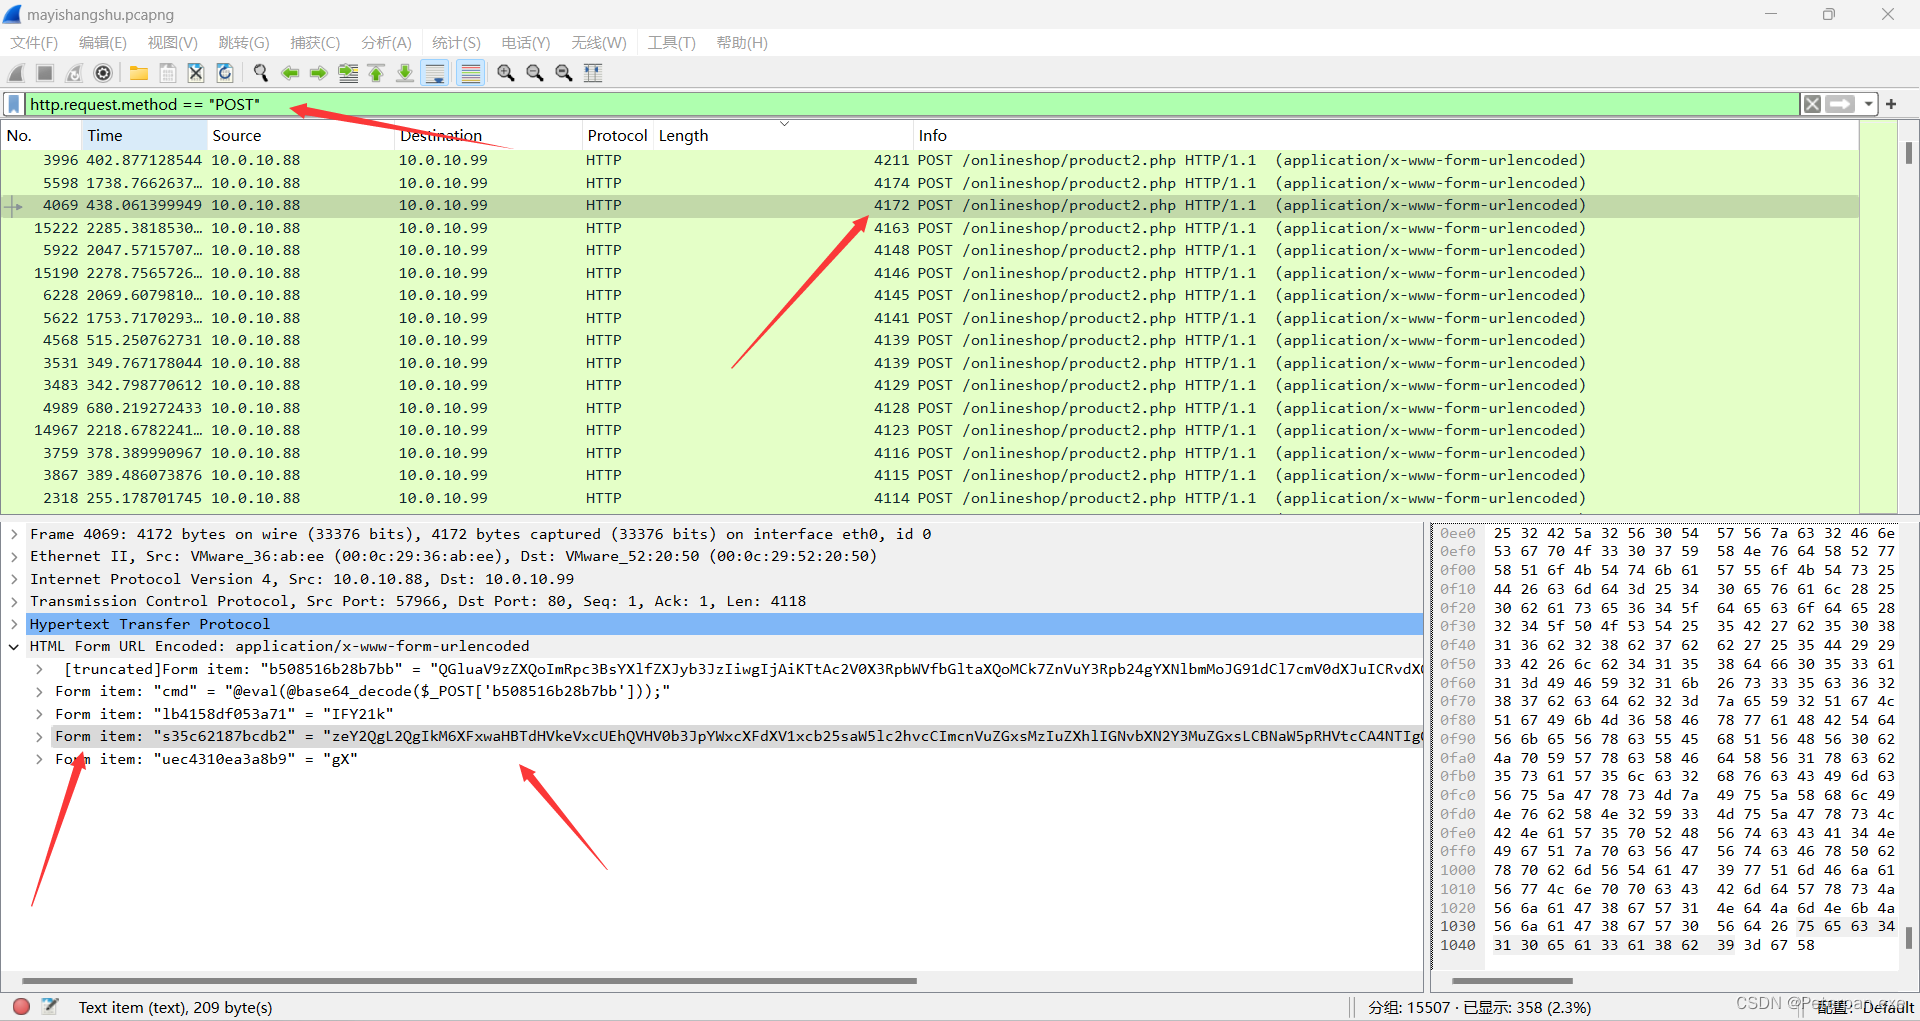Expand Hypertext Transfer Protocol node

14,624
